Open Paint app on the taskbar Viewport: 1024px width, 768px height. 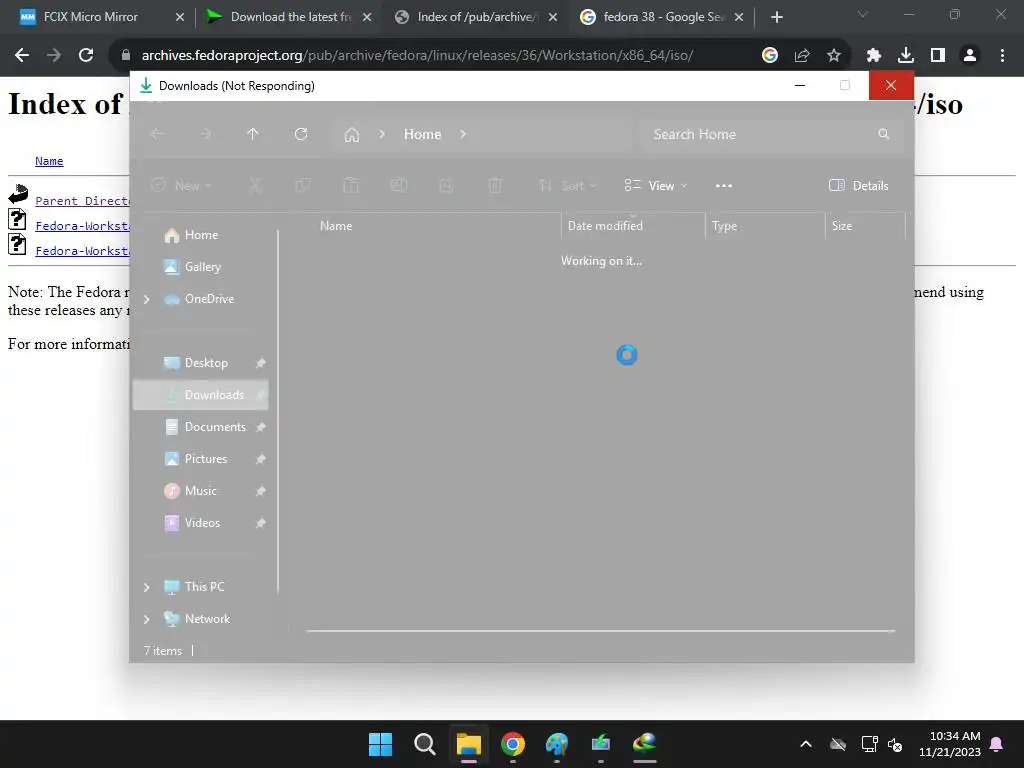[x=557, y=744]
